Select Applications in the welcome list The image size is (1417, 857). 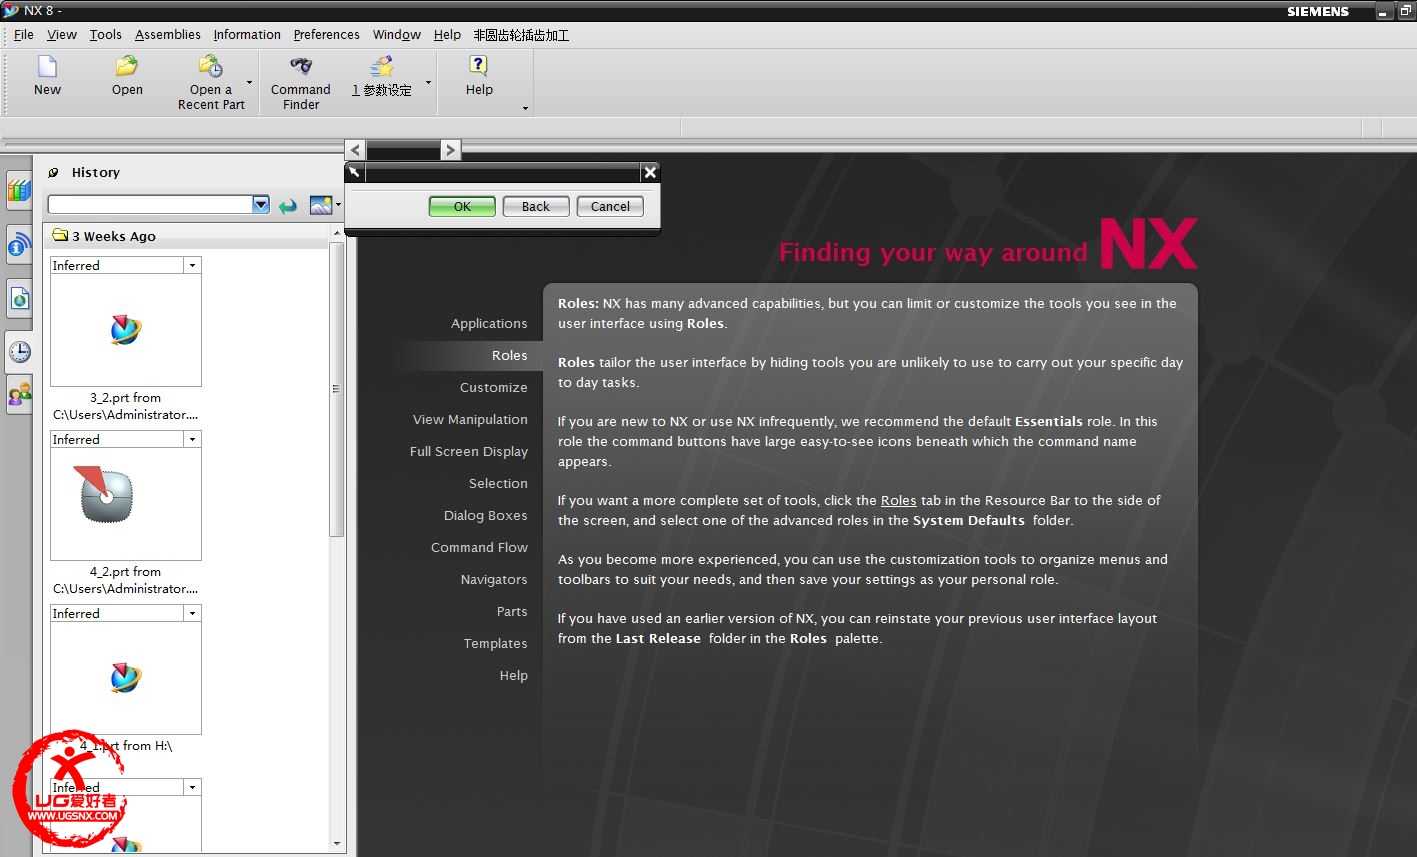489,323
